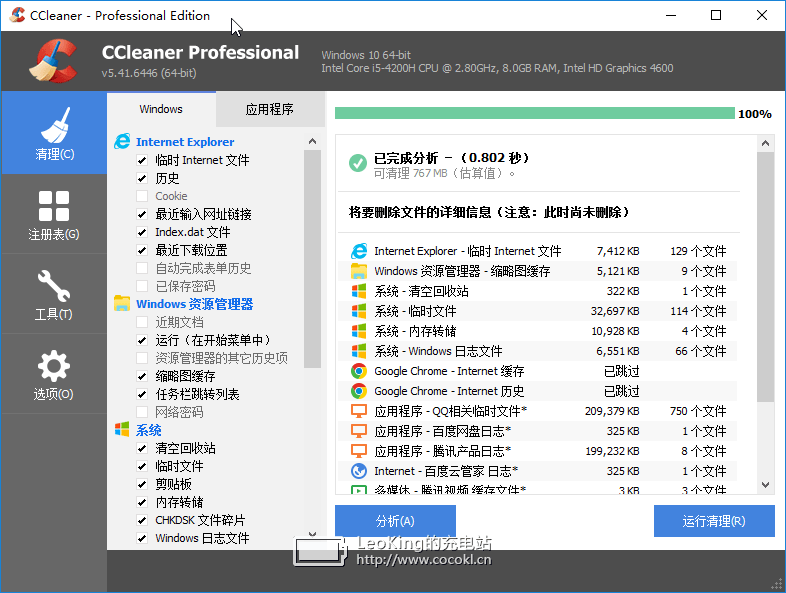
Task: Click IE icon in 临时 Internet 文件 result row
Action: pyautogui.click(x=359, y=251)
